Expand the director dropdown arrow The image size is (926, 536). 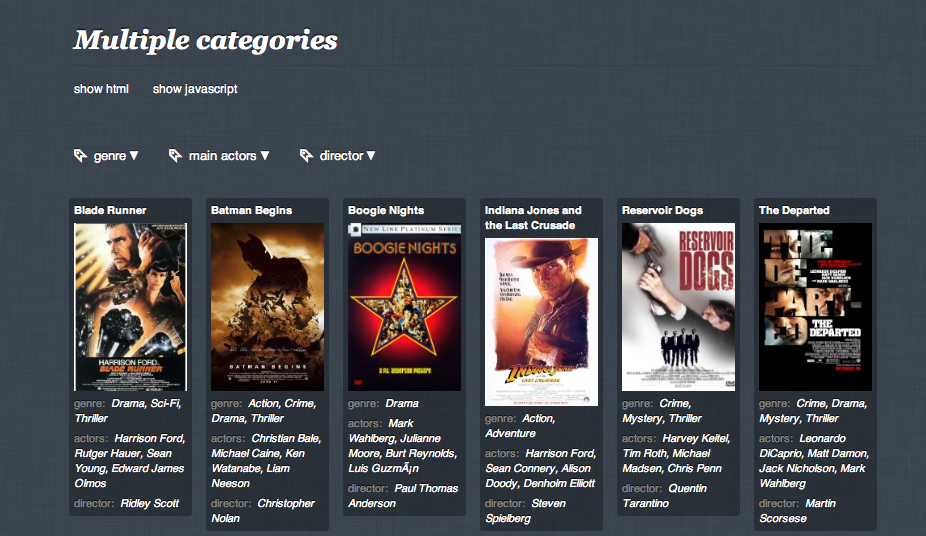[x=371, y=156]
